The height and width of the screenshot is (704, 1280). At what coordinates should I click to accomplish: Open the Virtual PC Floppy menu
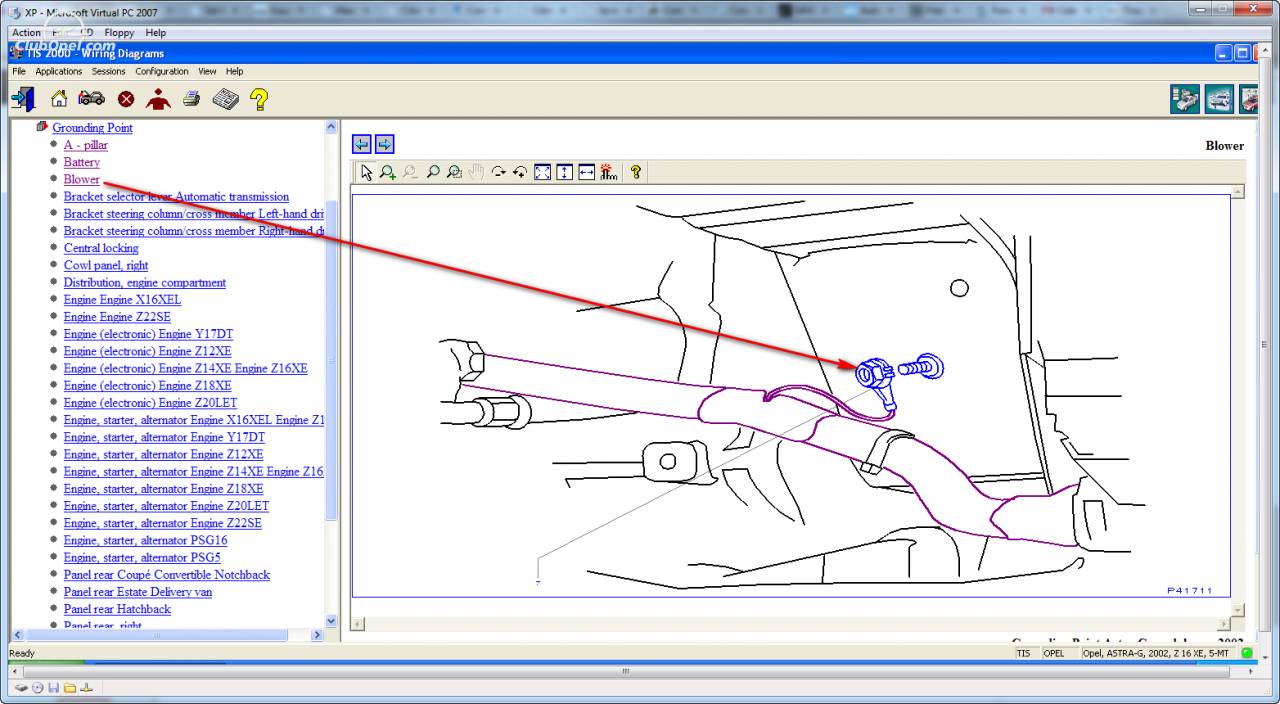point(119,33)
